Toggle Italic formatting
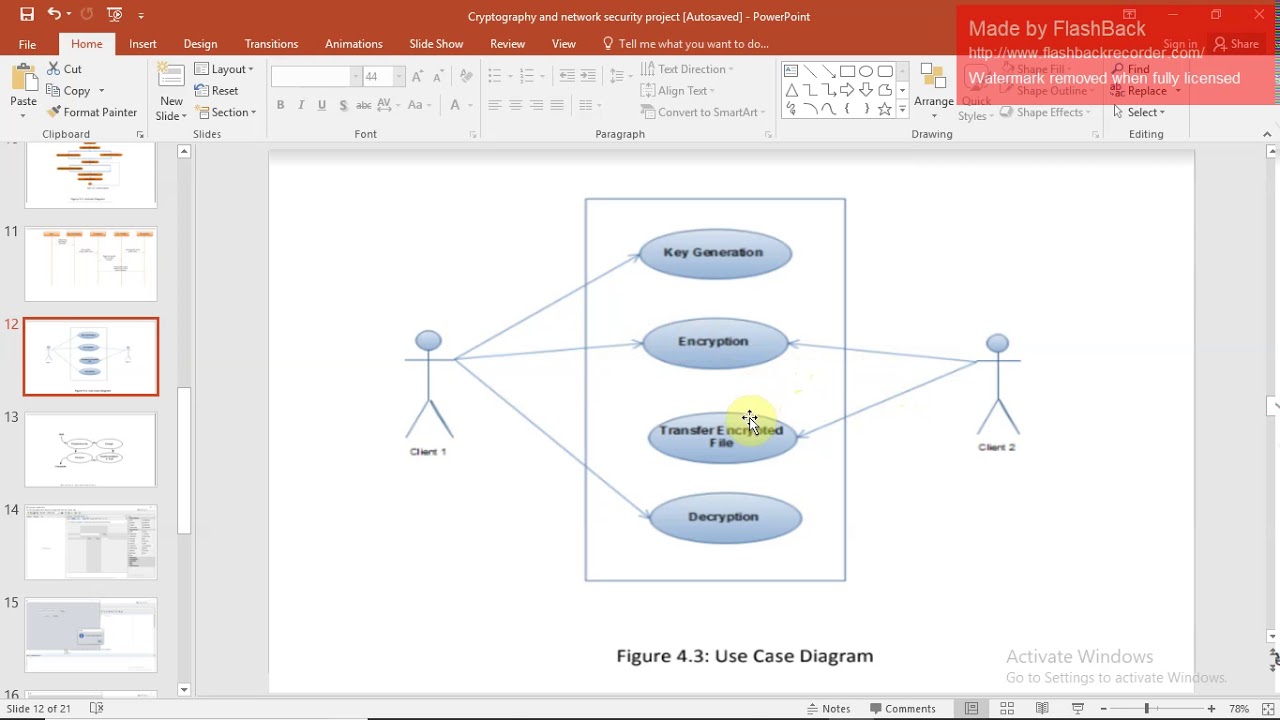1280x720 pixels. coord(301,105)
